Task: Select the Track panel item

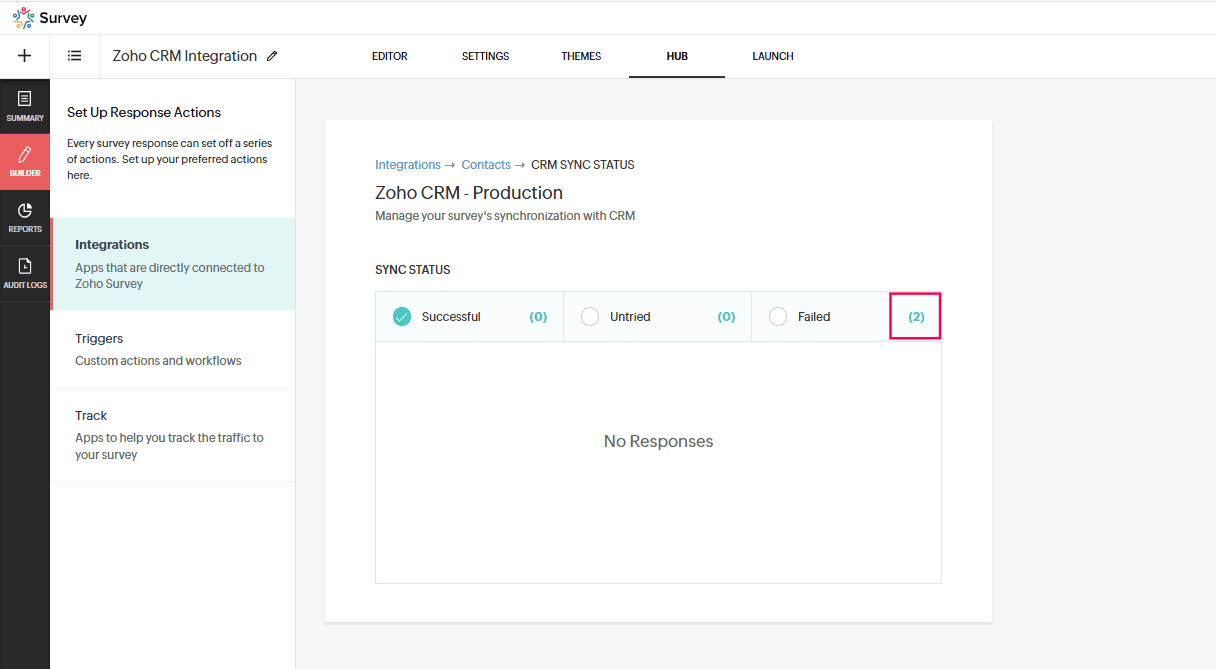Action: coord(173,435)
